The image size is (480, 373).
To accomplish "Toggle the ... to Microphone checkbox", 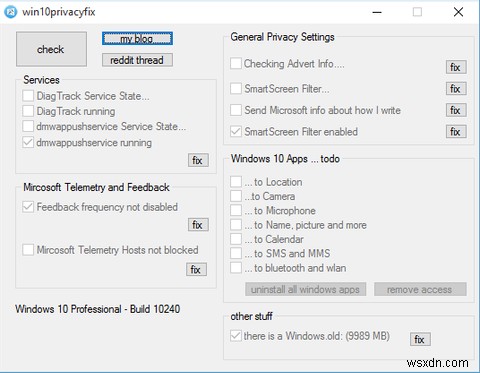I will coord(236,211).
